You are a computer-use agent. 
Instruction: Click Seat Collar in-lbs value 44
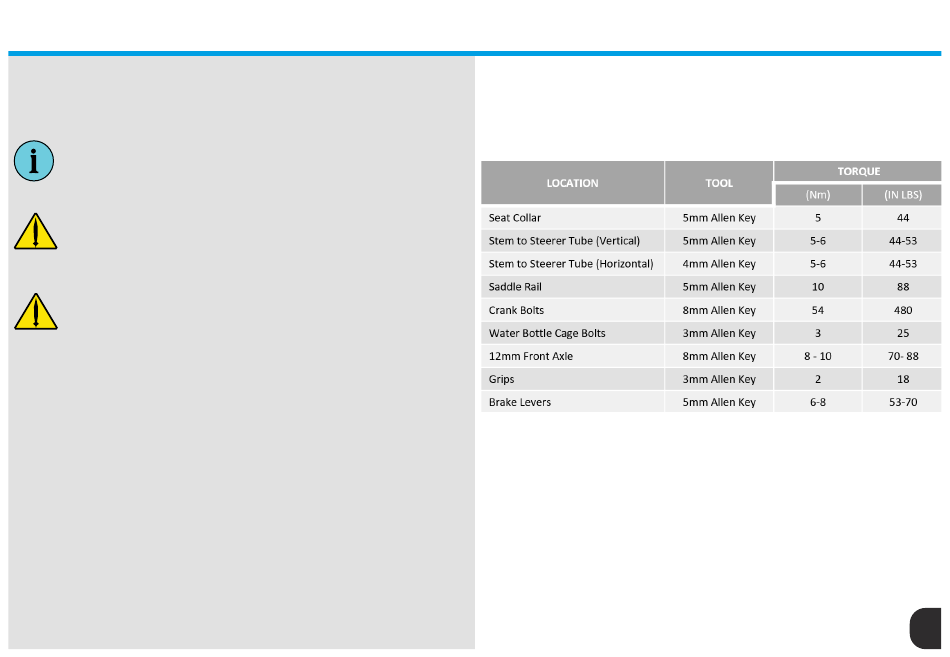point(903,218)
